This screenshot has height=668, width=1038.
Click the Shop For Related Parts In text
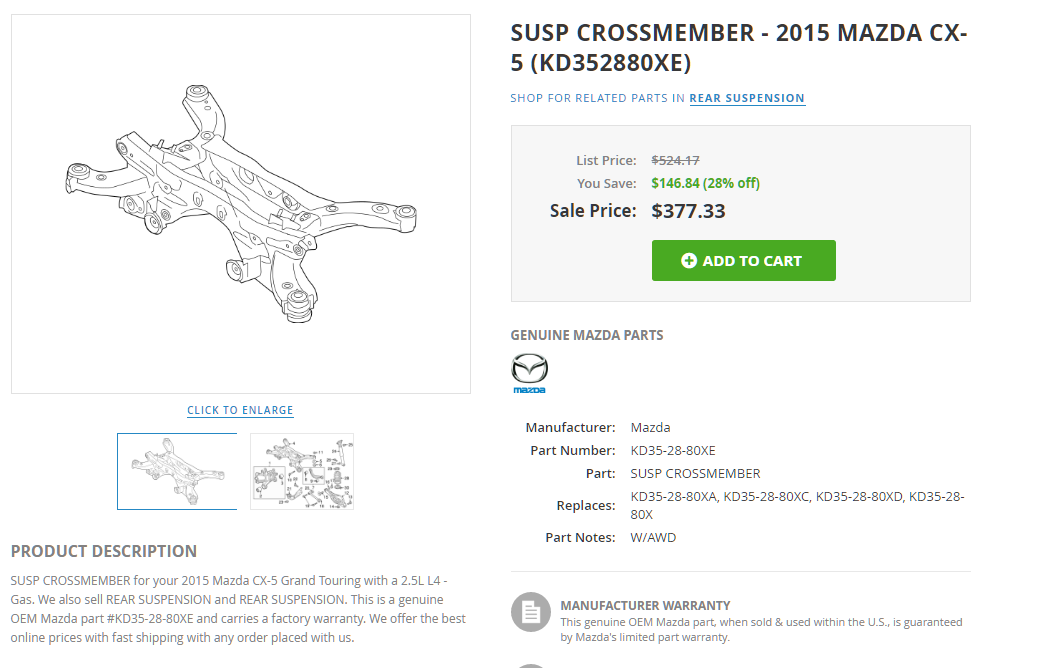point(597,98)
